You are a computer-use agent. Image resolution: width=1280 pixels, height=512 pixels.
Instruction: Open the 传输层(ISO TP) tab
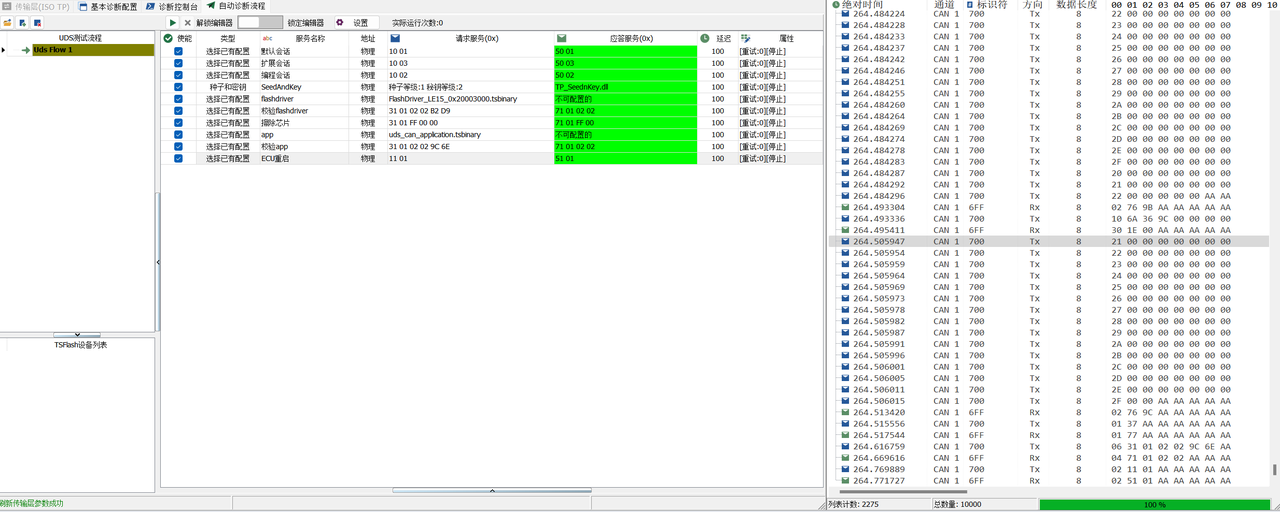(x=36, y=6)
